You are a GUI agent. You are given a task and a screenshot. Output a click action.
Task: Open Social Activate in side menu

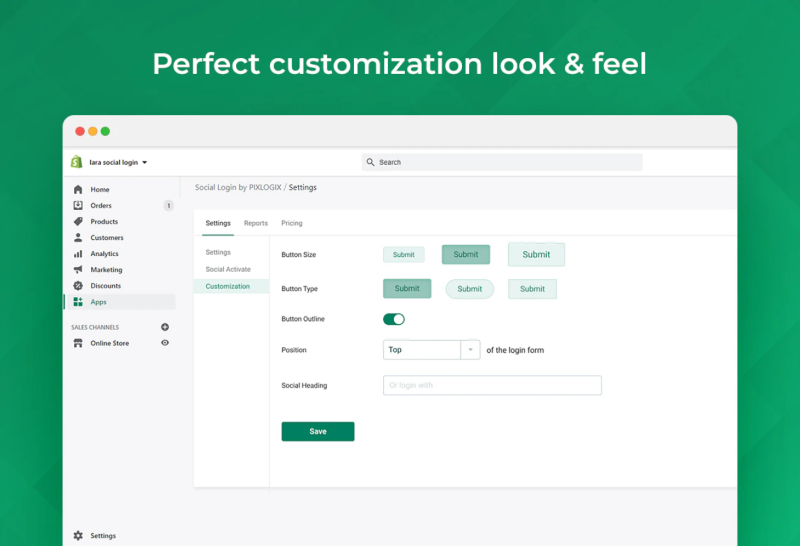tap(228, 269)
